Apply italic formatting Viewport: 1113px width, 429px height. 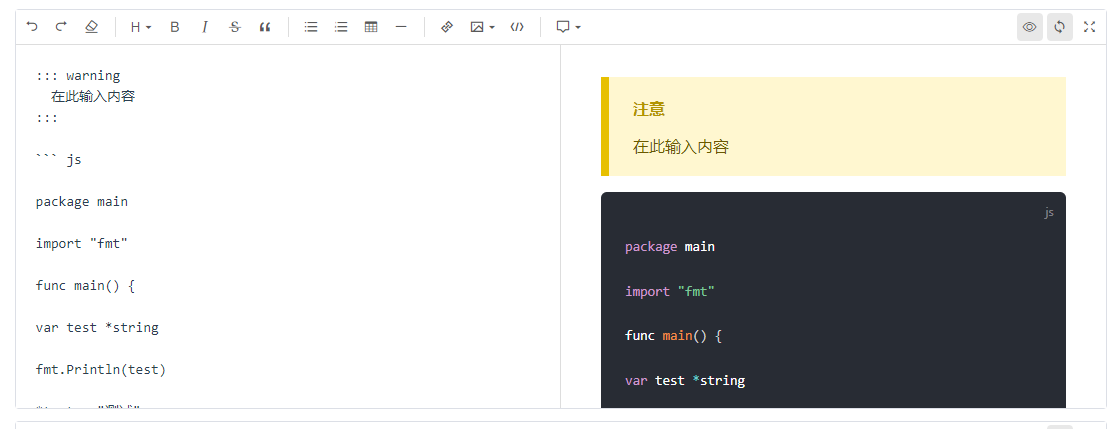(x=205, y=27)
